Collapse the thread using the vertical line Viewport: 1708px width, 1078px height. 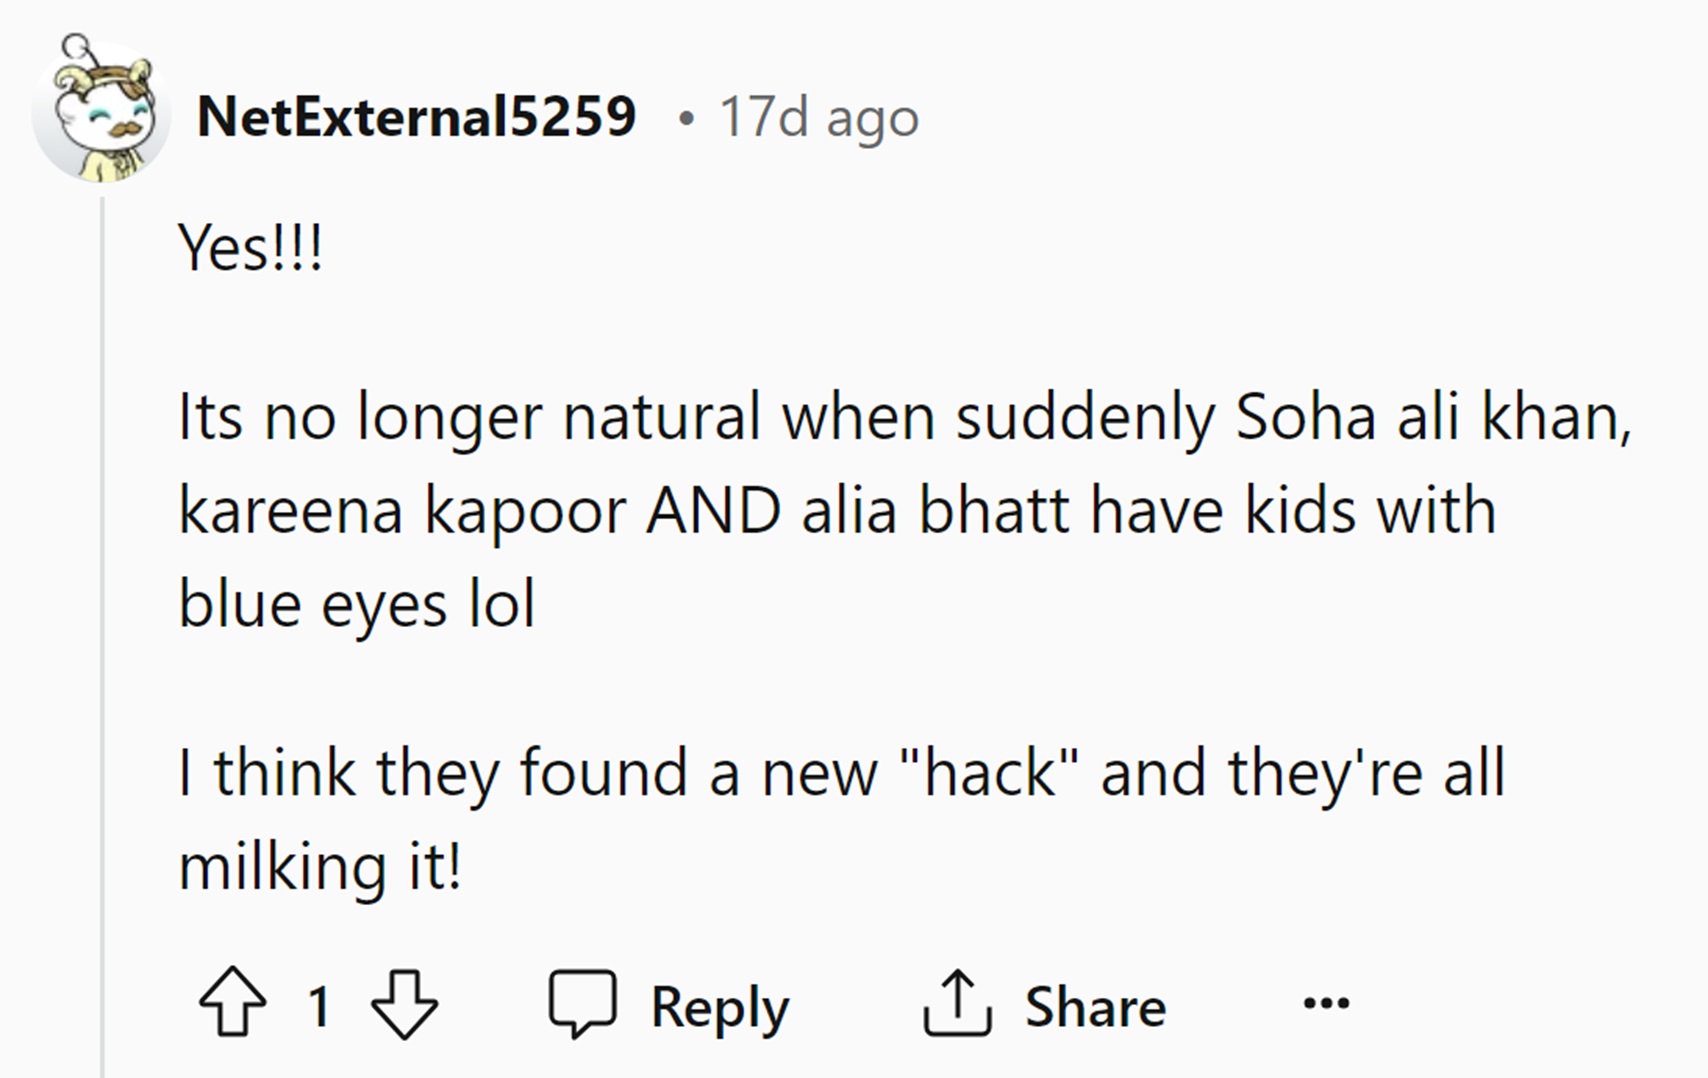[102, 640]
